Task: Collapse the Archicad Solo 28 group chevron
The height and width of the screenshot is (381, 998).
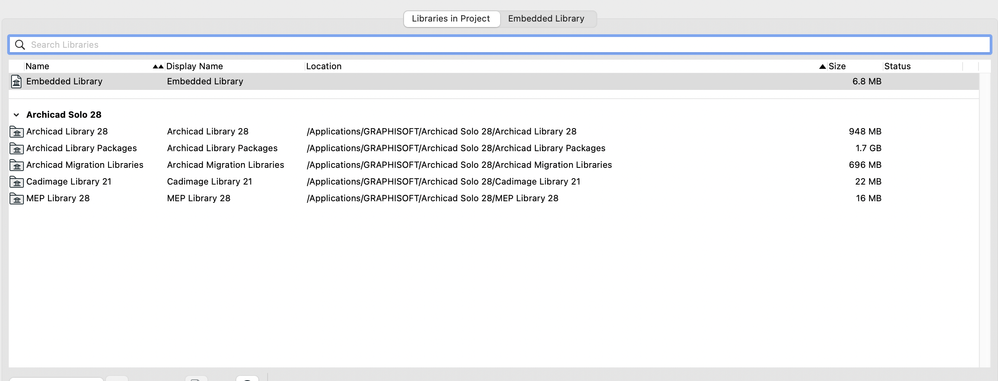Action: (16, 115)
